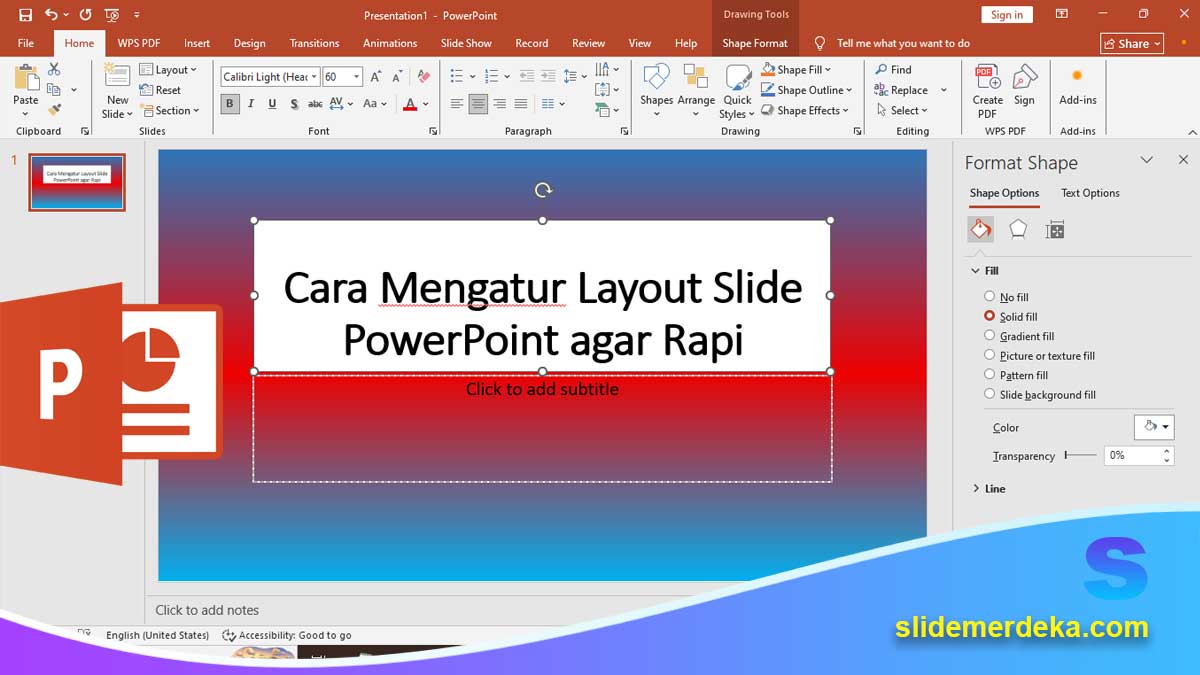
Task: Open the Layout dropdown
Action: pos(168,70)
